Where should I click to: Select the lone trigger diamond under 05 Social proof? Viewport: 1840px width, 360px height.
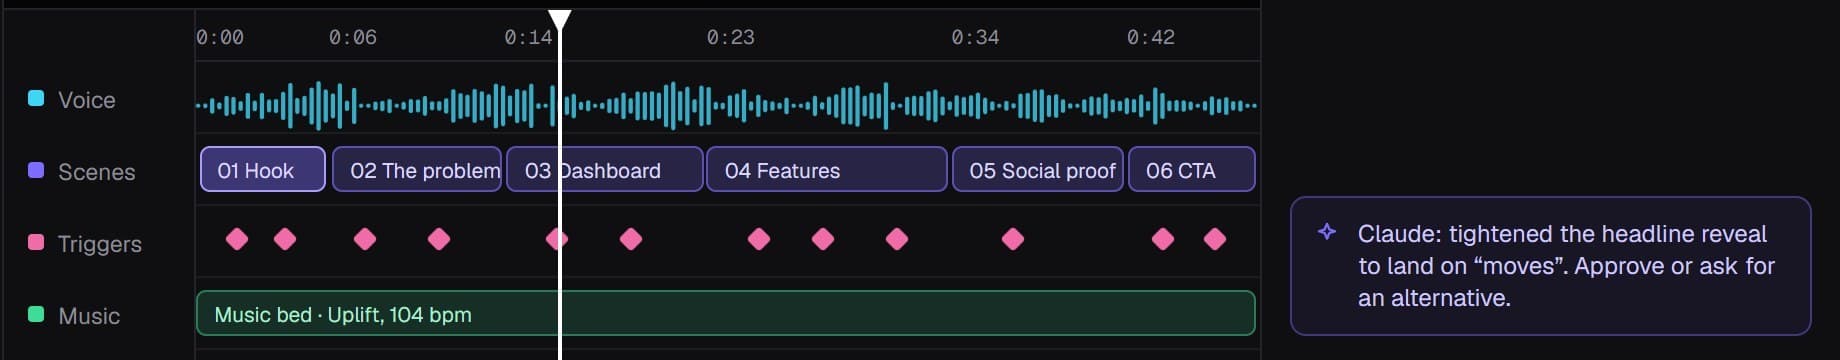(x=1013, y=239)
